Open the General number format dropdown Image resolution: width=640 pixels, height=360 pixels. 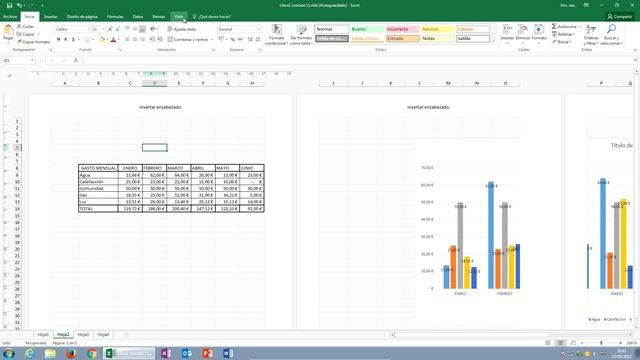click(x=259, y=29)
